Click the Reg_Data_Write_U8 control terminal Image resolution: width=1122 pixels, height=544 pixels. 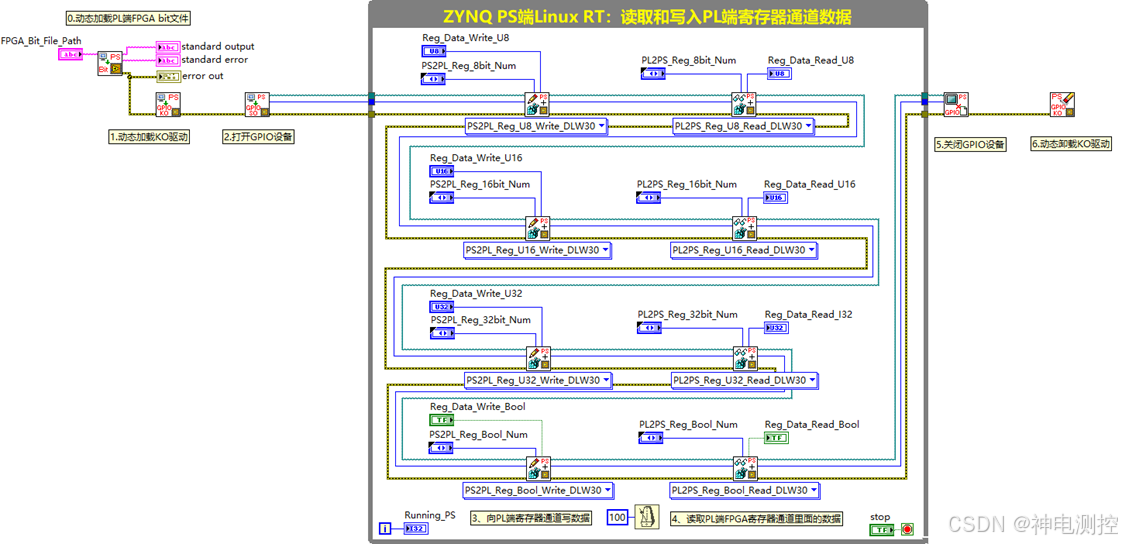pyautogui.click(x=434, y=51)
